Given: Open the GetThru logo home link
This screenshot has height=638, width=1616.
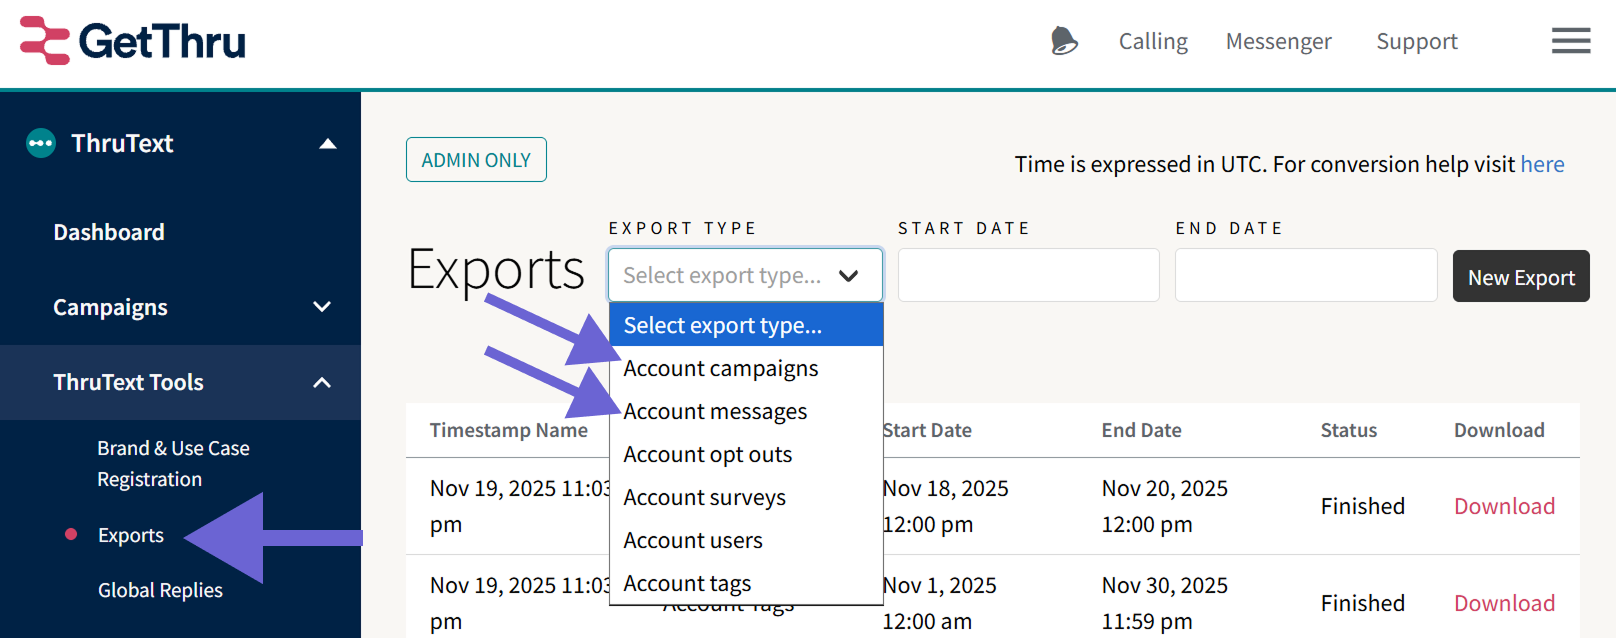Looking at the screenshot, I should pyautogui.click(x=133, y=41).
